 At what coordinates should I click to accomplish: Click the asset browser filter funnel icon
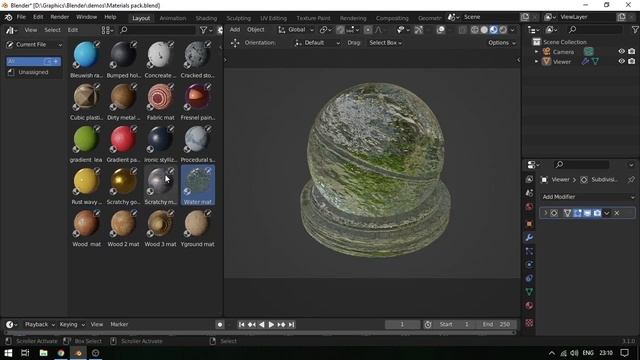[203, 30]
